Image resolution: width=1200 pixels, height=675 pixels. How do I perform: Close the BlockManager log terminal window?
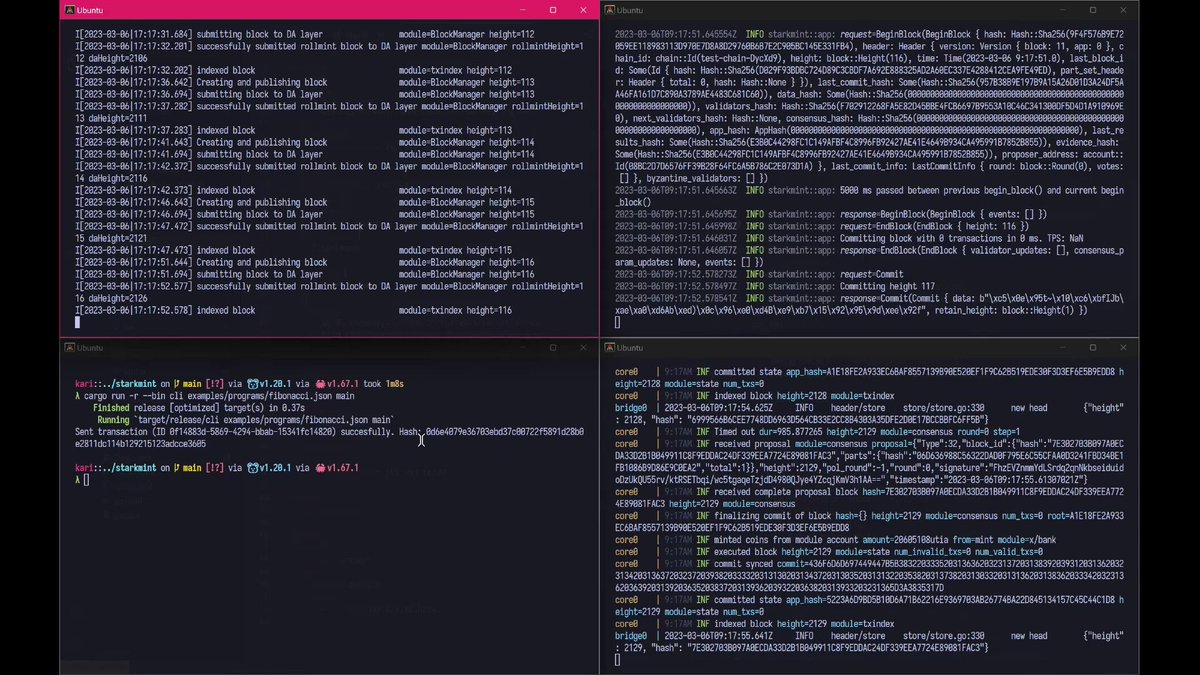(x=583, y=10)
